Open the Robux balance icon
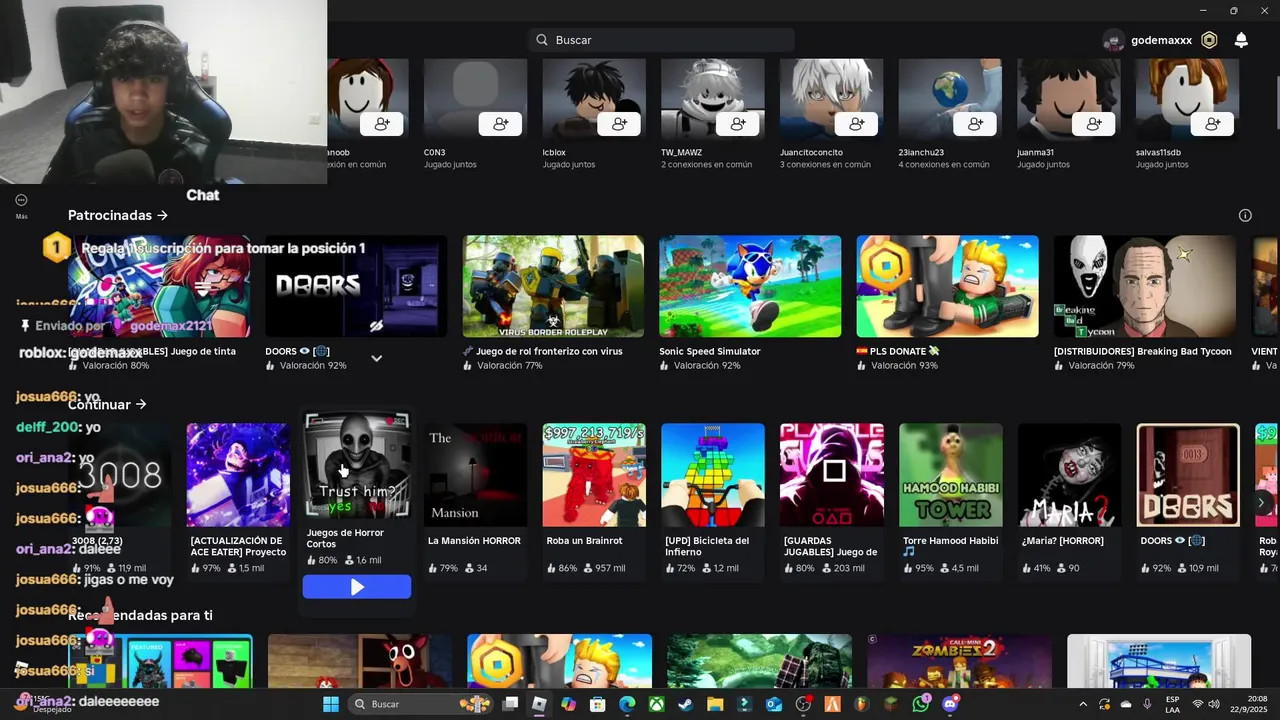The height and width of the screenshot is (720, 1280). [1209, 40]
